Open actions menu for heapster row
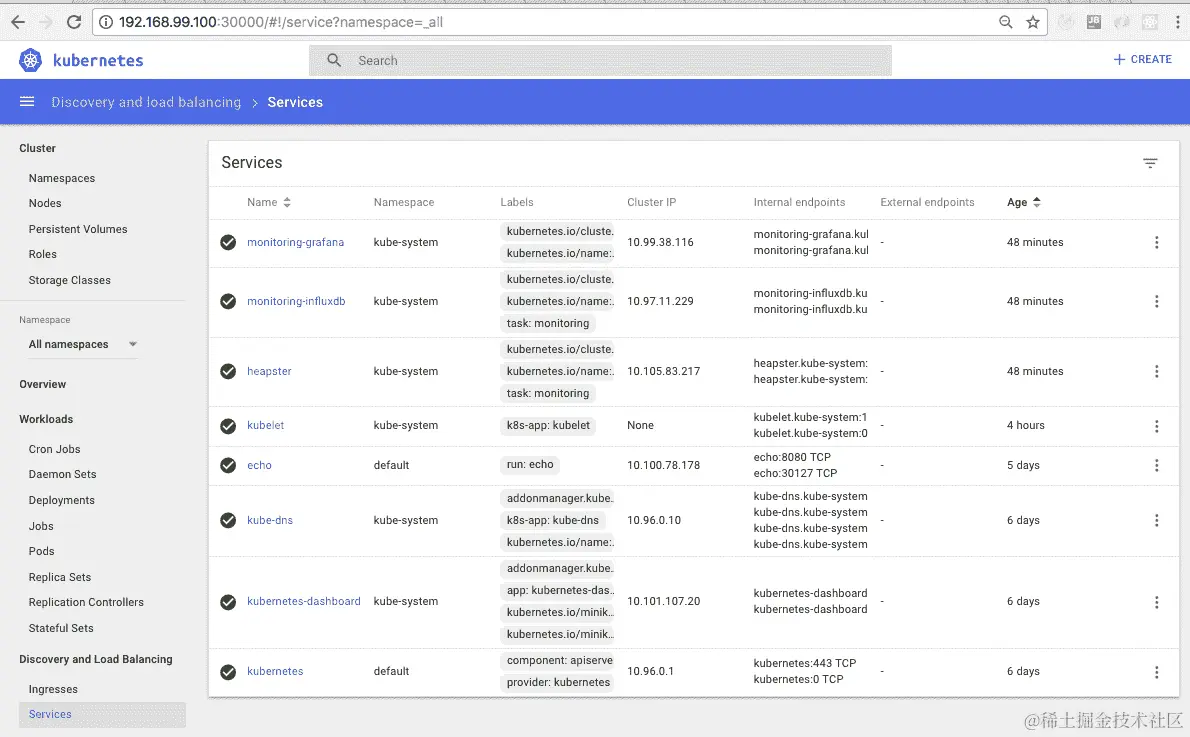 tap(1156, 371)
